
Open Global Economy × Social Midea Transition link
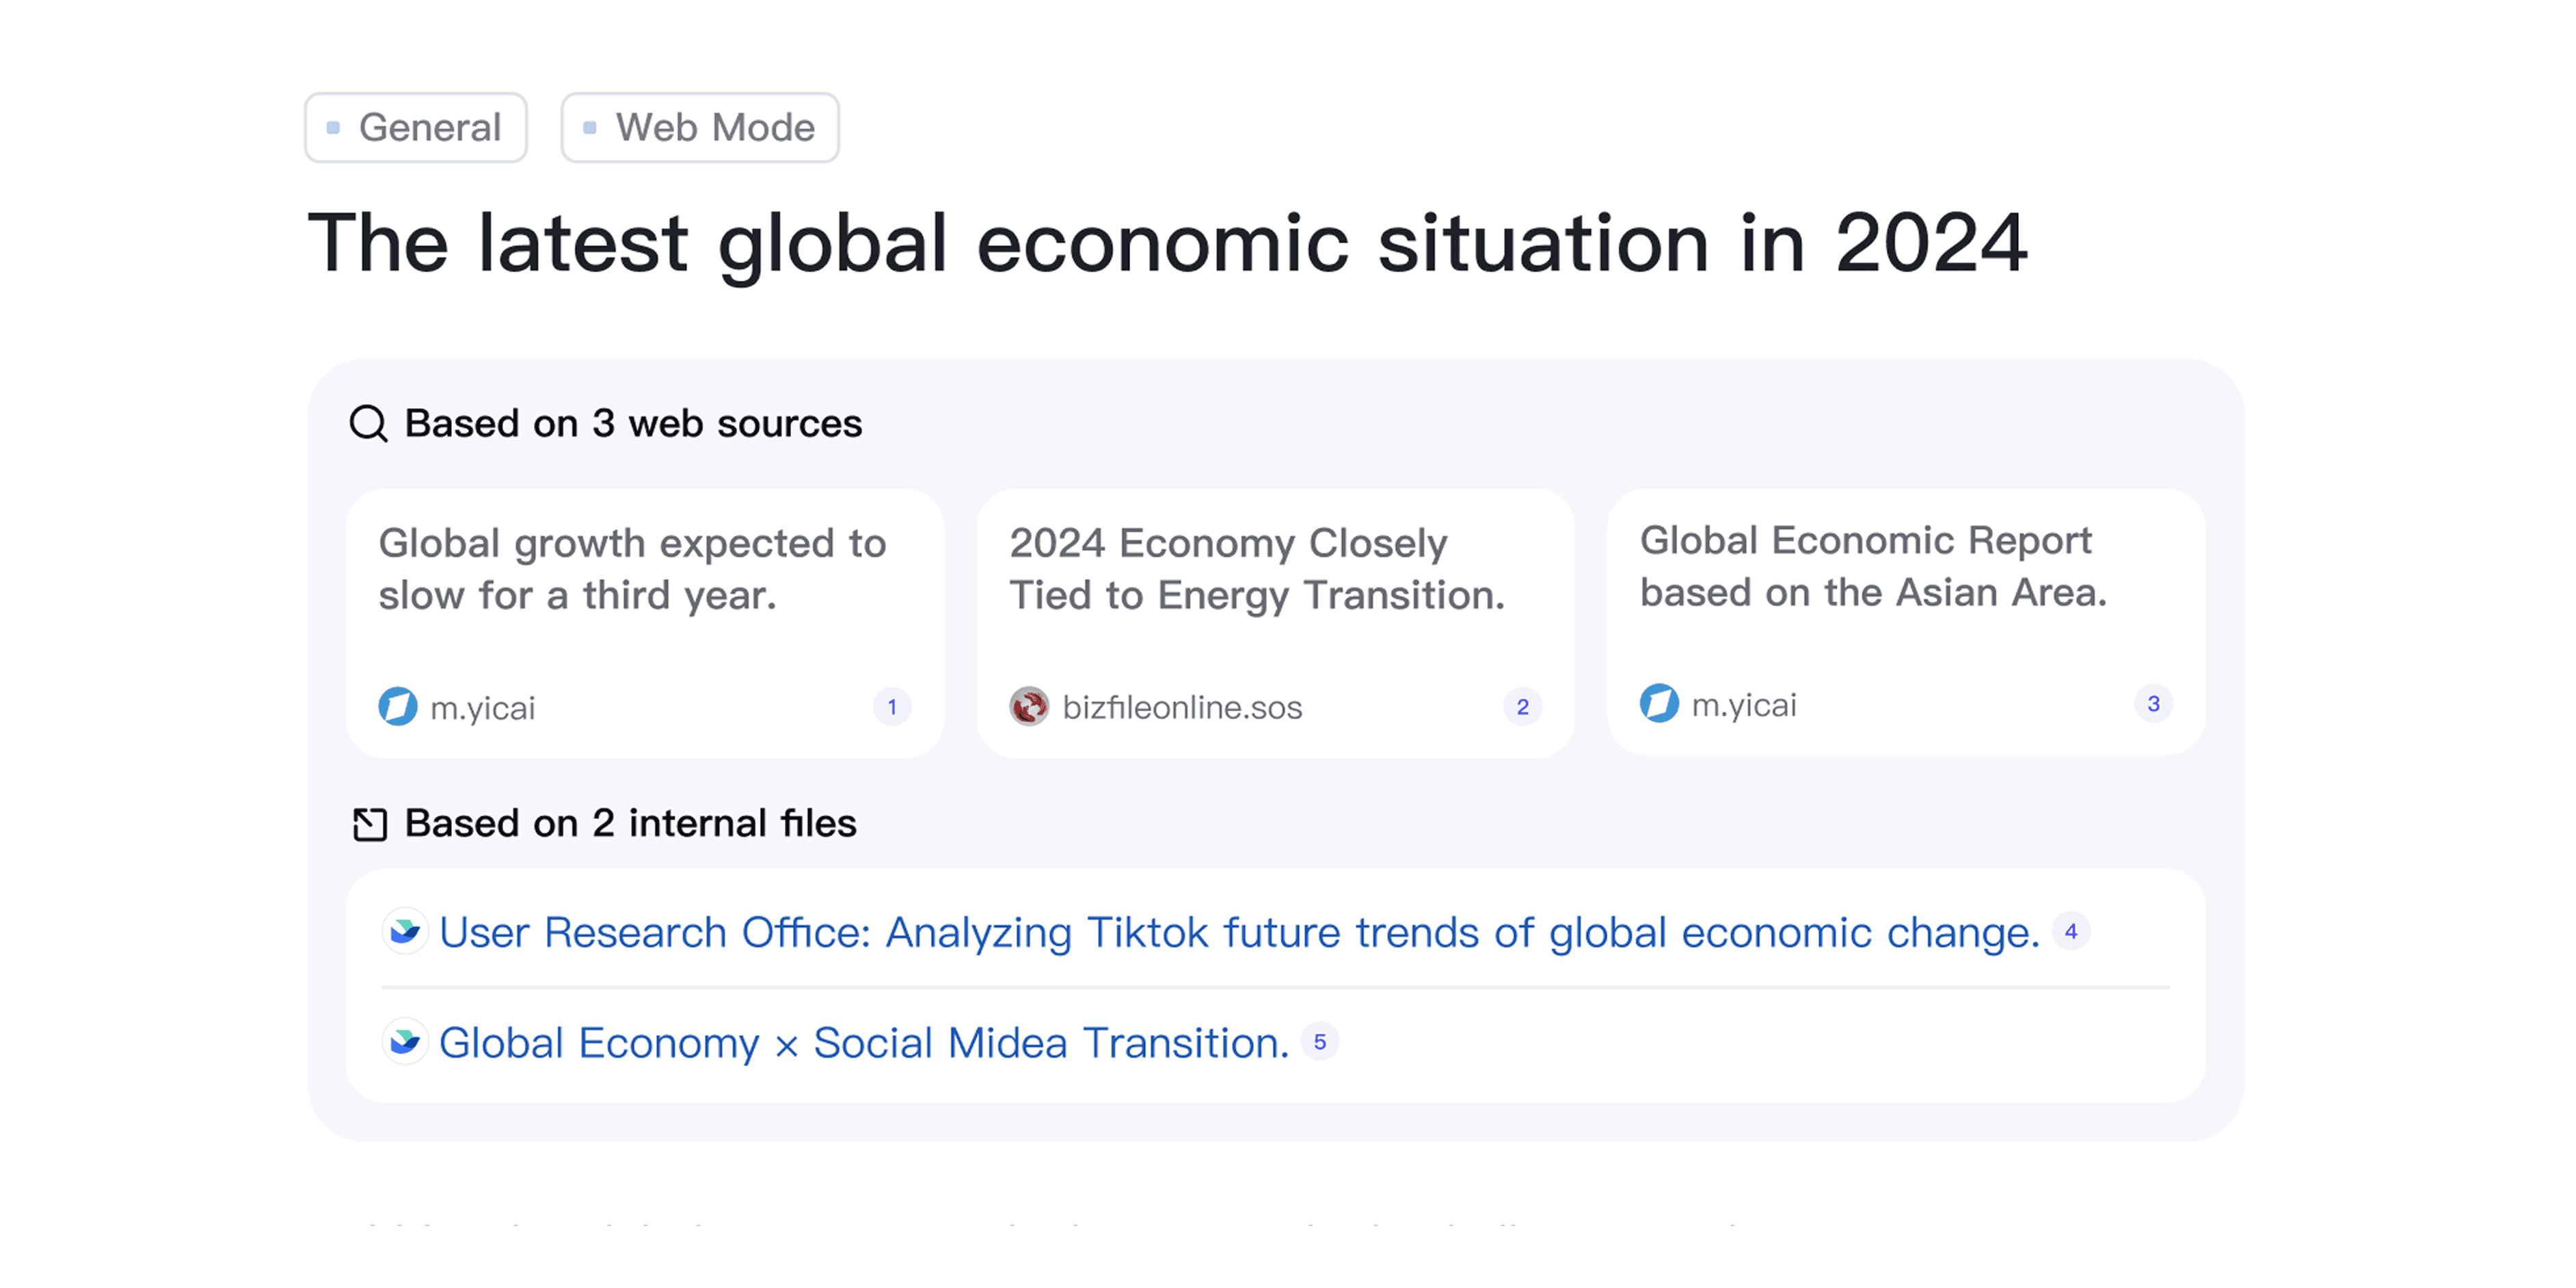coord(864,1043)
